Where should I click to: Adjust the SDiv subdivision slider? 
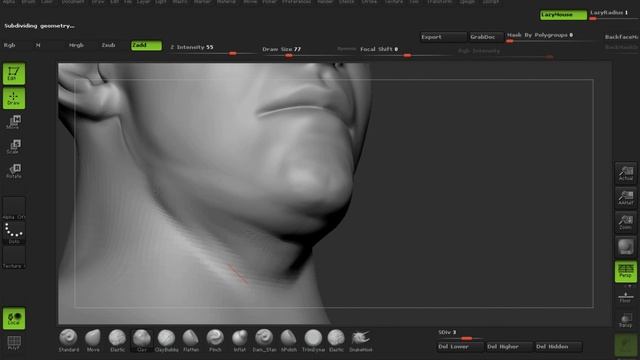pyautogui.click(x=460, y=335)
